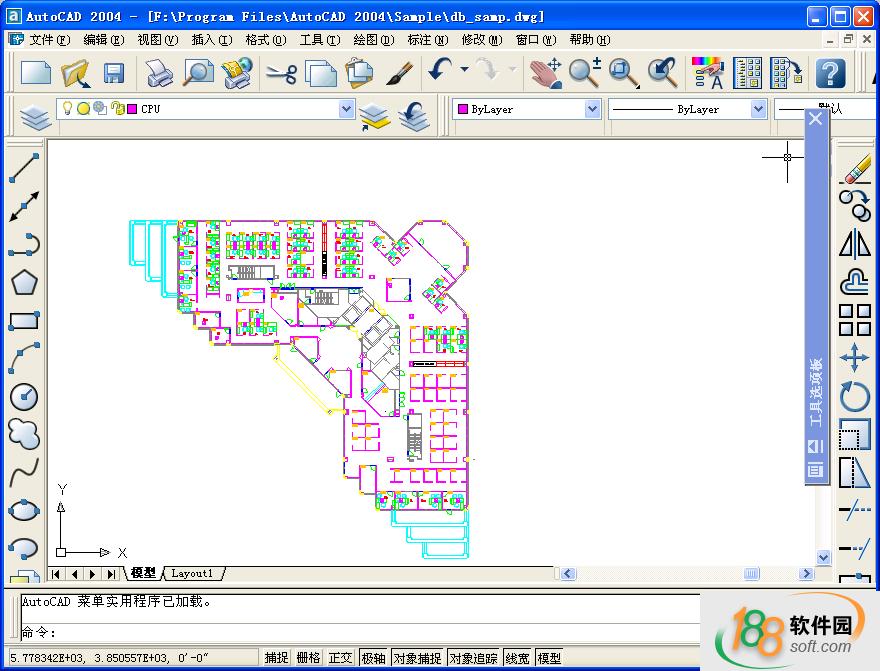
Task: Choose the Mirror modify tool
Action: coord(855,243)
